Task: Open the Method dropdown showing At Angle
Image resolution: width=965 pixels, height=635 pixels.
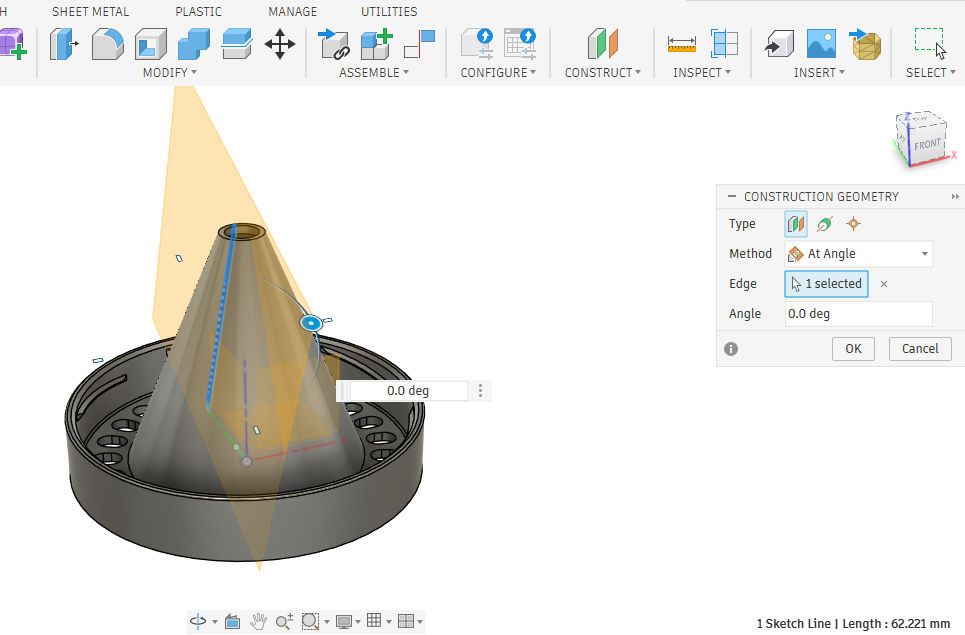Action: pos(859,254)
